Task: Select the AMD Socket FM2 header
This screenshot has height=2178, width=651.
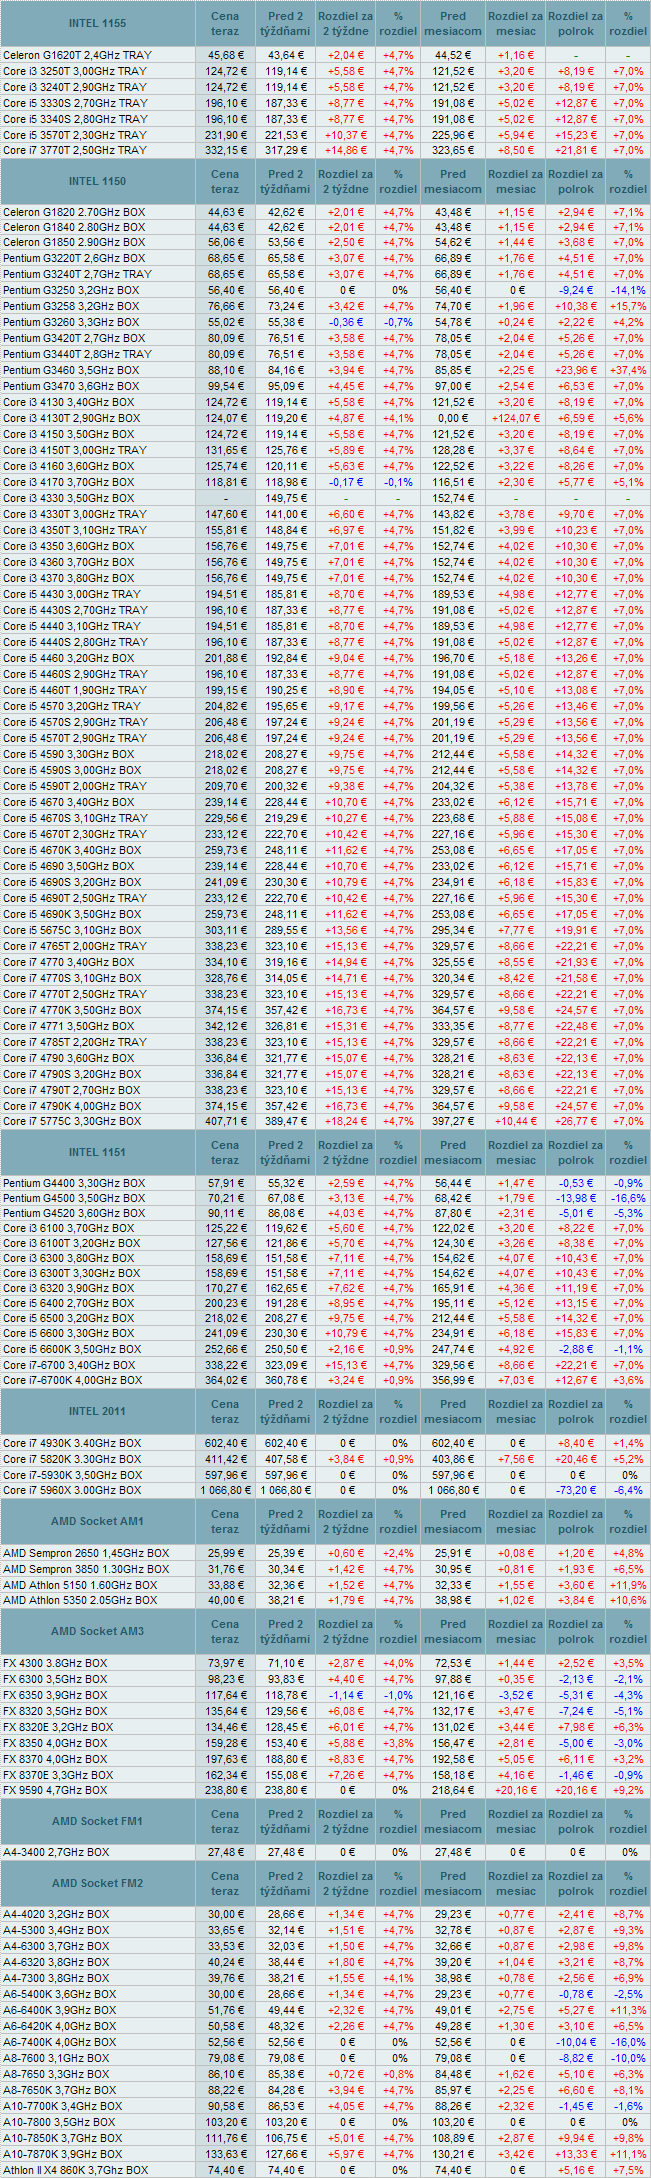Action: [98, 1883]
